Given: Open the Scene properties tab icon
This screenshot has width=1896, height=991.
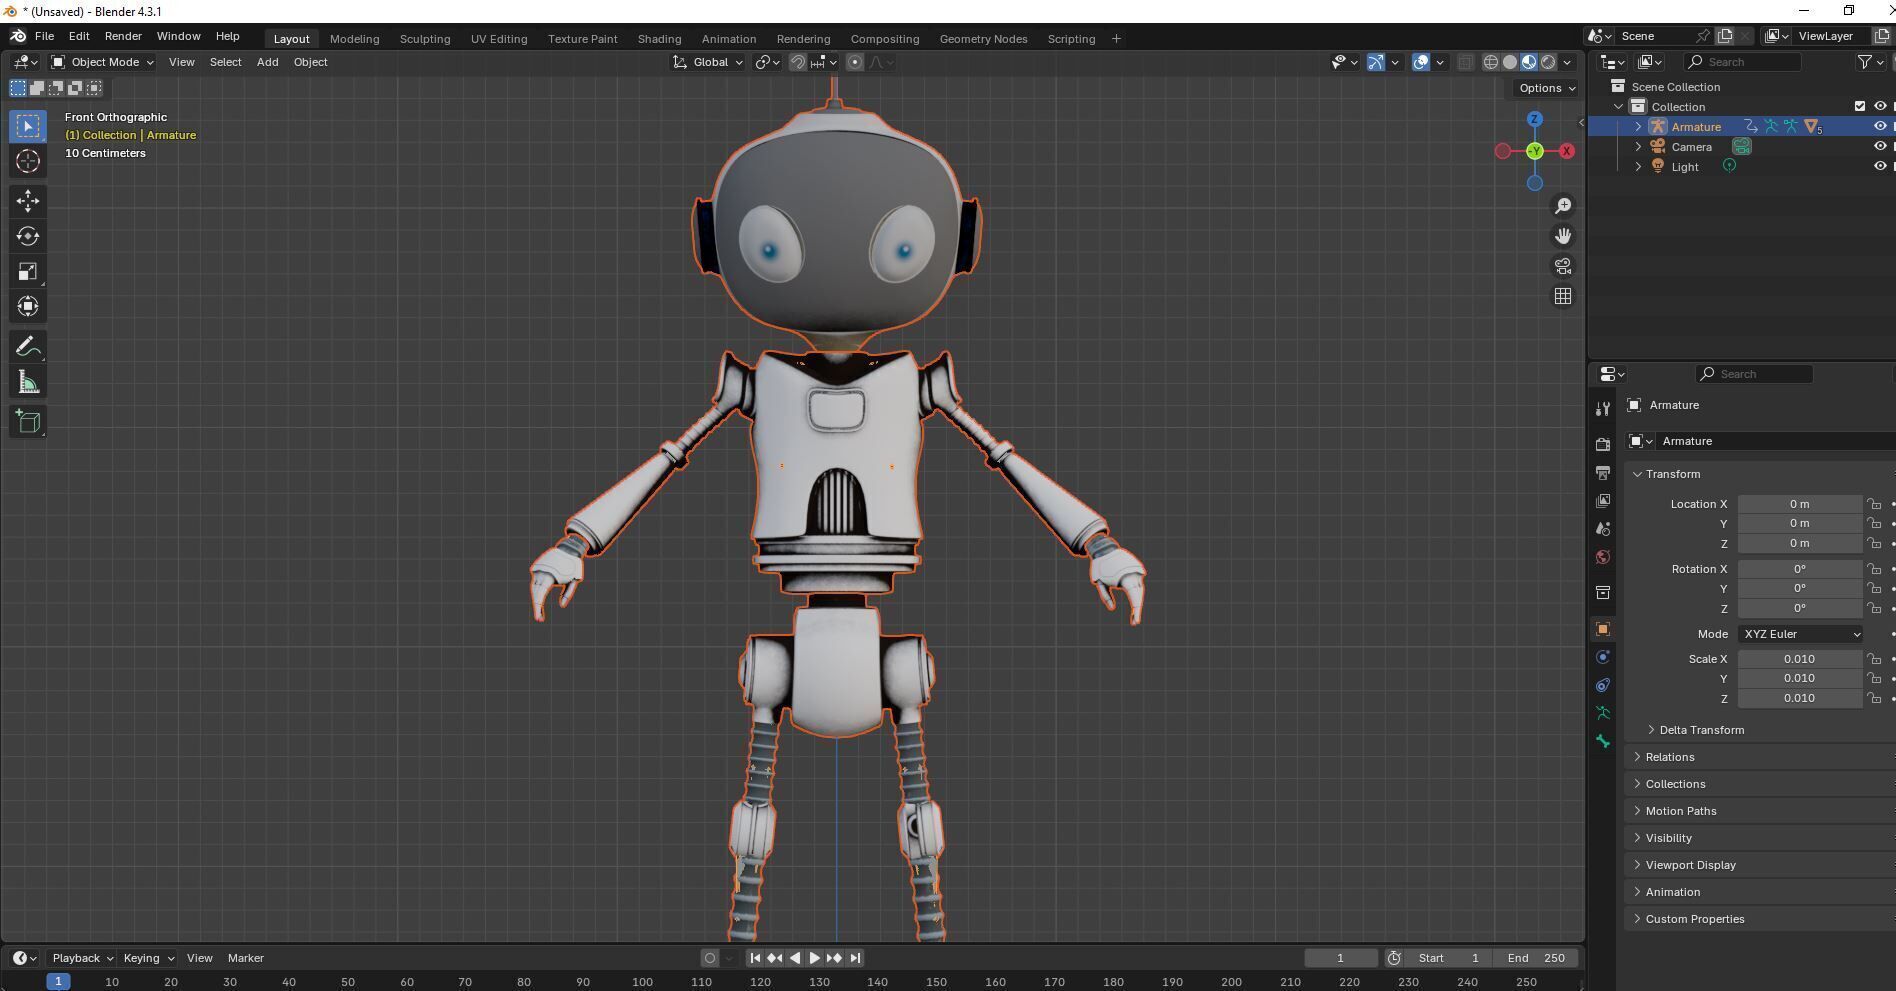Looking at the screenshot, I should point(1603,528).
